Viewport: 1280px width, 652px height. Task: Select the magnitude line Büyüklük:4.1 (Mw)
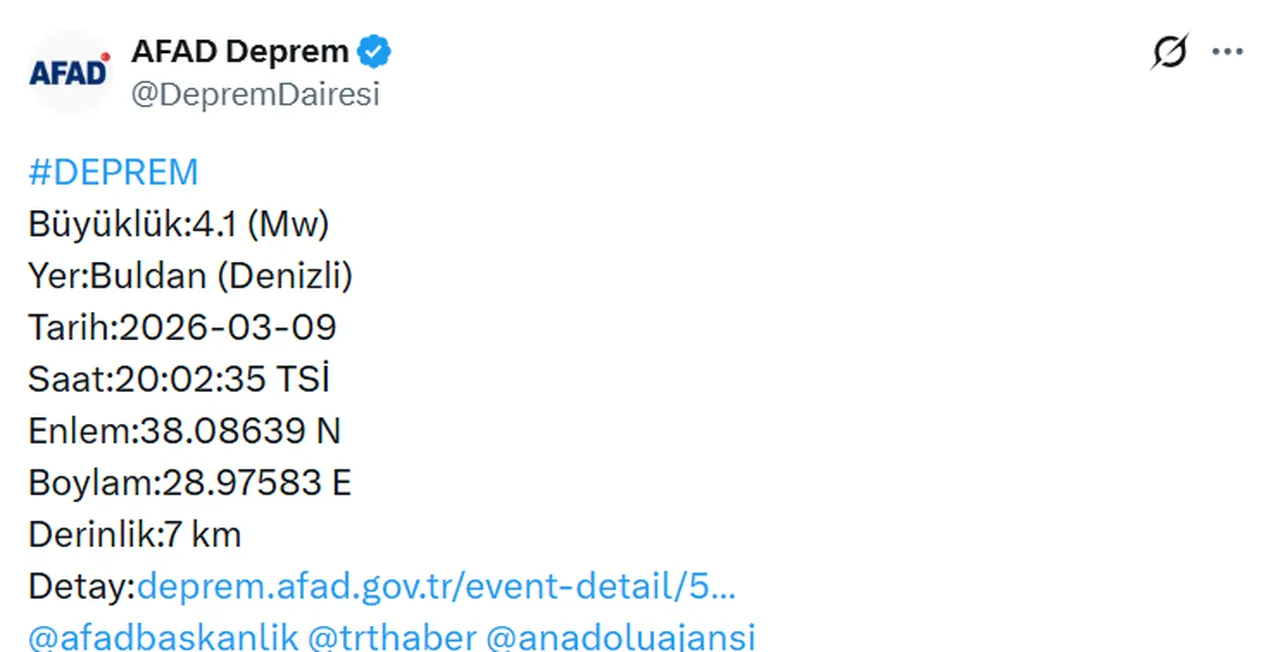point(178,224)
